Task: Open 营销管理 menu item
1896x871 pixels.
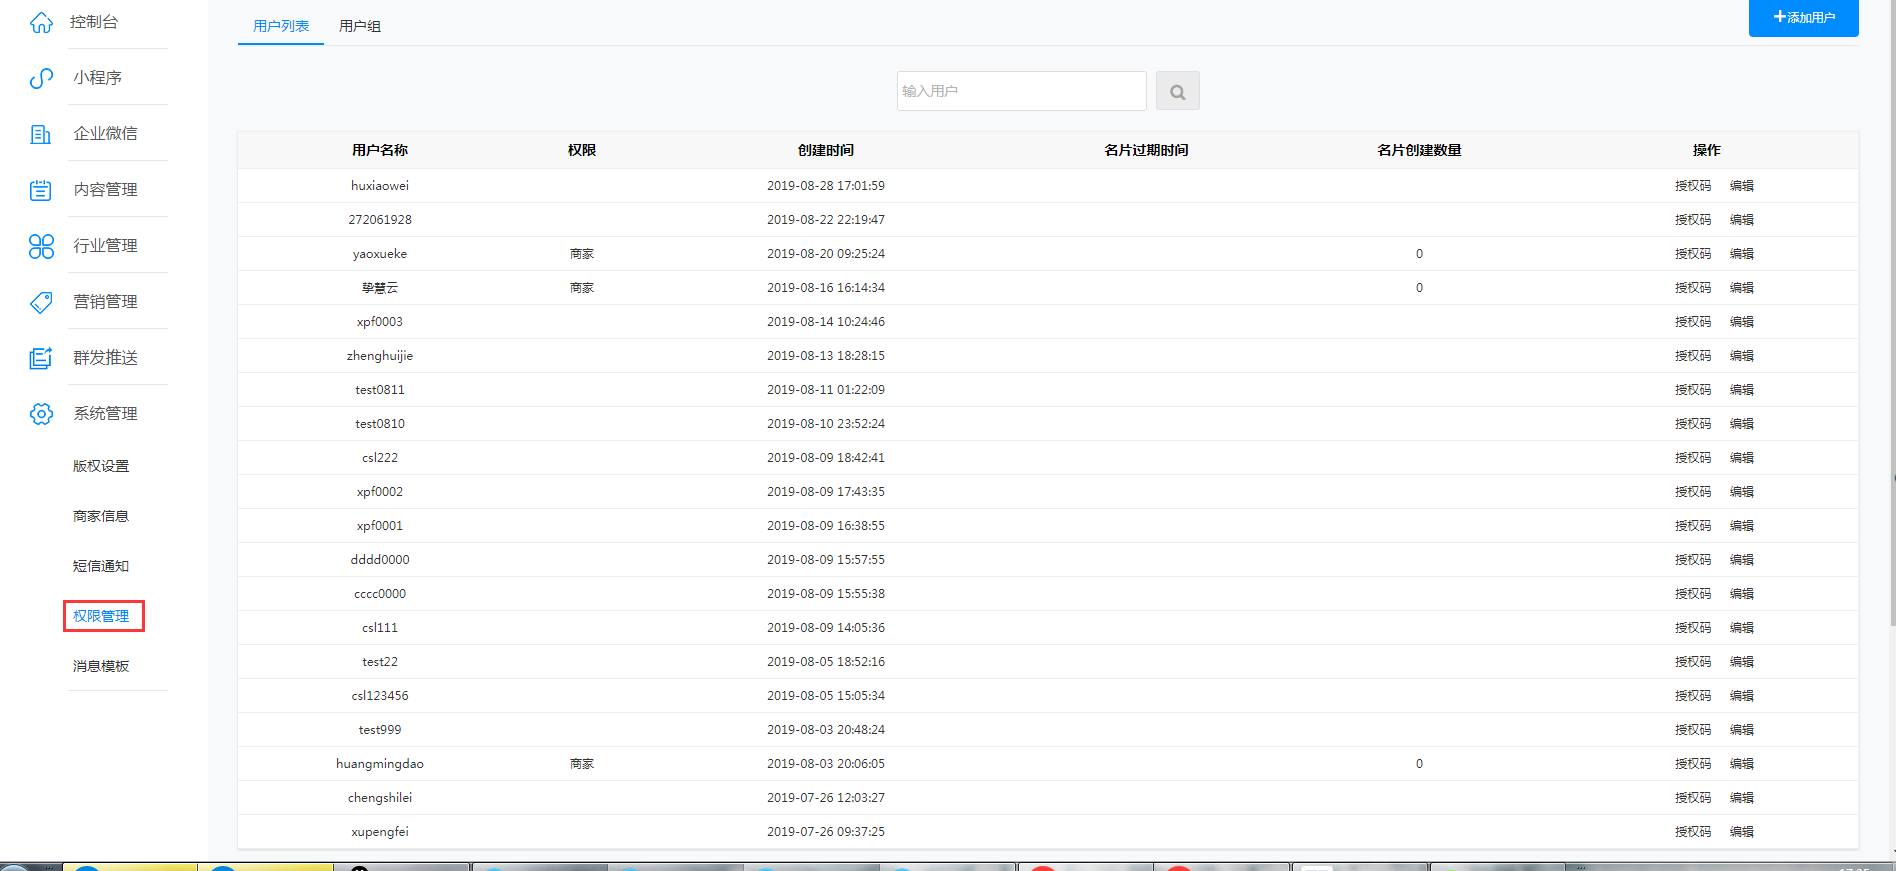Action: 105,302
